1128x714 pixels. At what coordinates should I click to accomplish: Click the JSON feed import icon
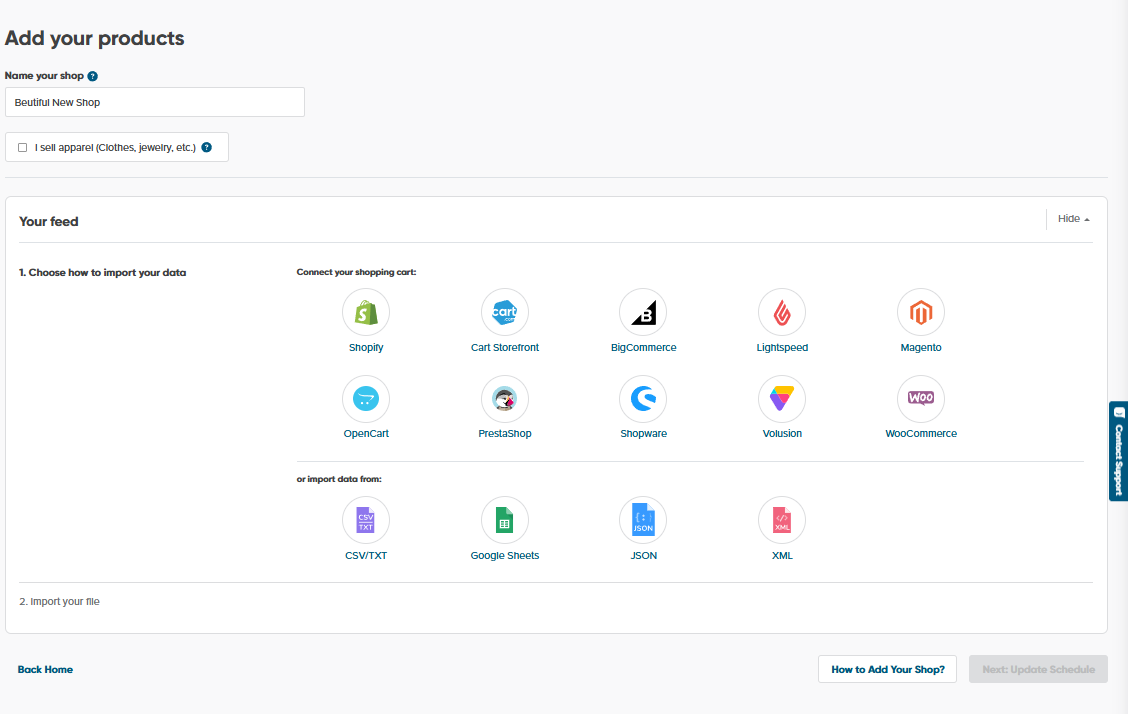click(643, 519)
